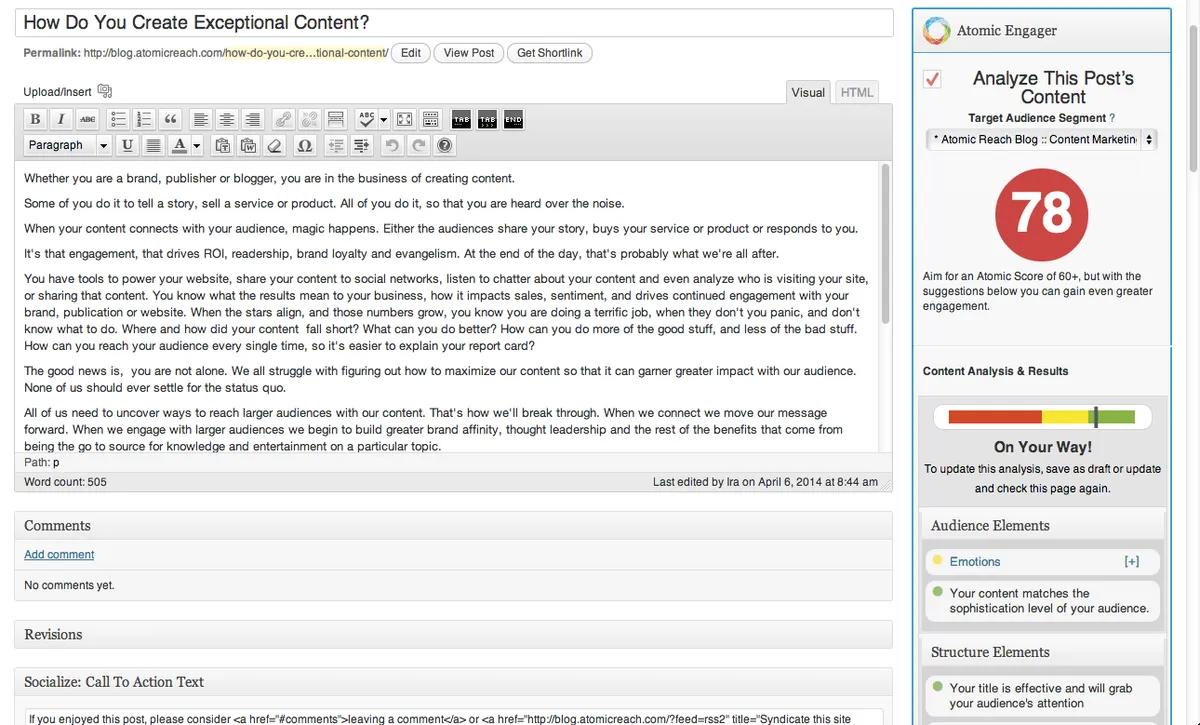Expand the Revisions panel header
Screen dimensions: 1200x725
[453, 634]
